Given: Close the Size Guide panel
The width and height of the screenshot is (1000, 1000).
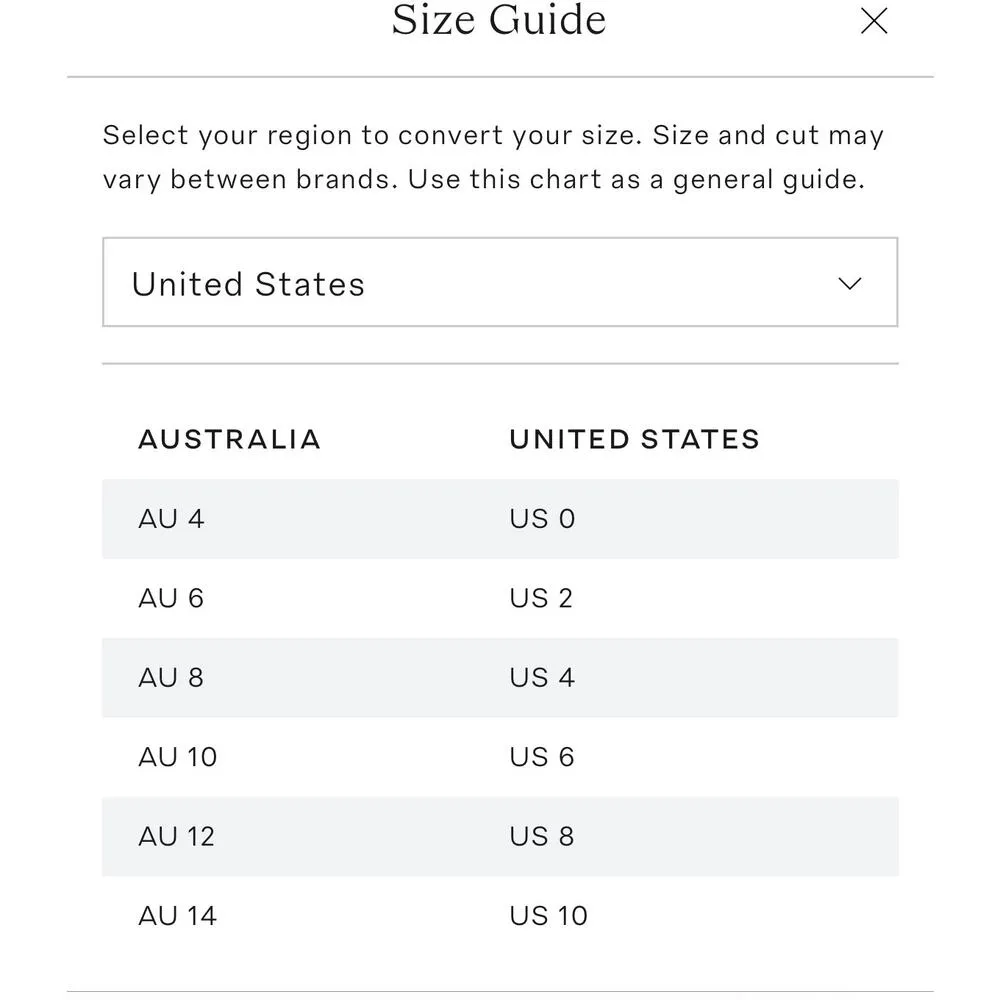Looking at the screenshot, I should pyautogui.click(x=874, y=21).
